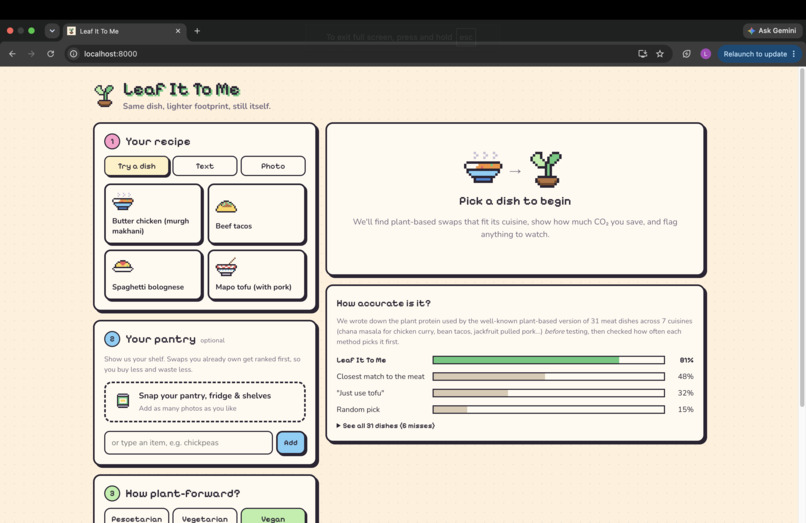View site information for localhost:8000
This screenshot has height=523, width=806.
pos(74,53)
